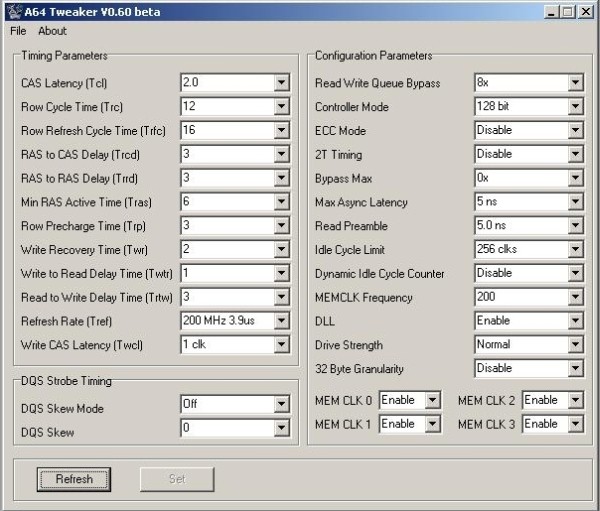Expand Dynamic Idle Cycle Counter dropdown
600x511 pixels.
coord(575,273)
